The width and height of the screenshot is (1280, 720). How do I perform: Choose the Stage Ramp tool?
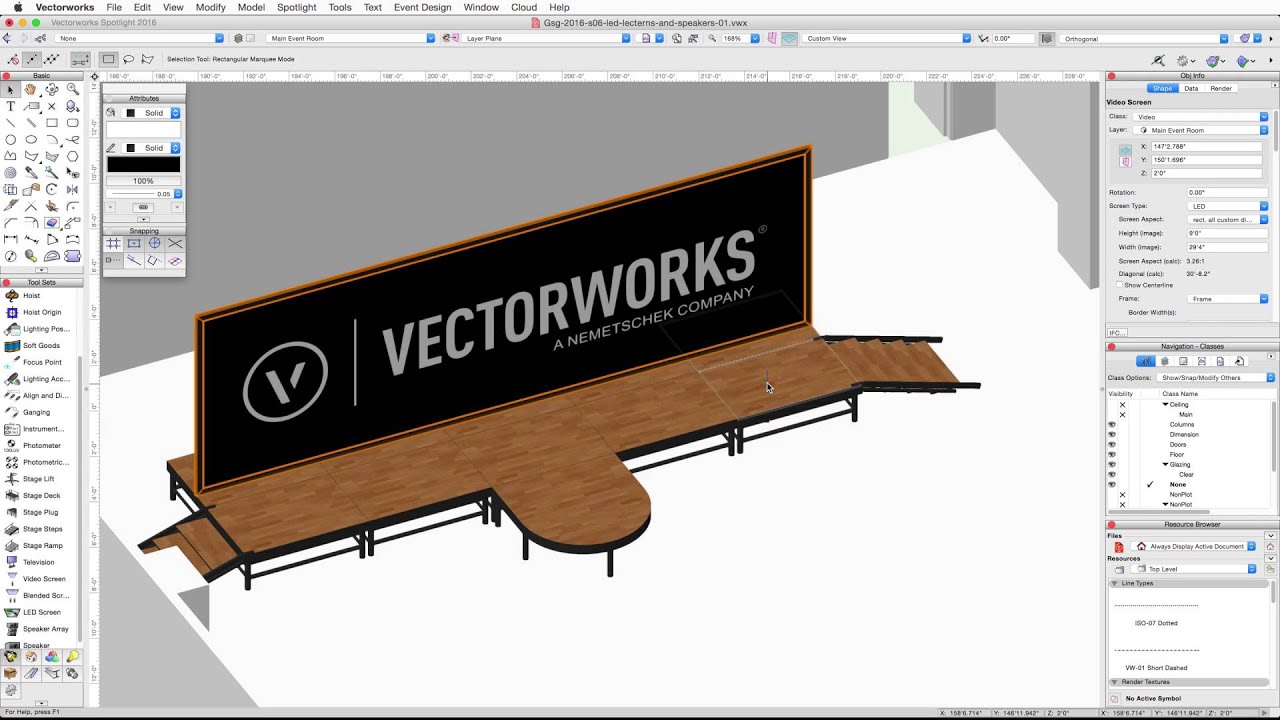[x=40, y=545]
